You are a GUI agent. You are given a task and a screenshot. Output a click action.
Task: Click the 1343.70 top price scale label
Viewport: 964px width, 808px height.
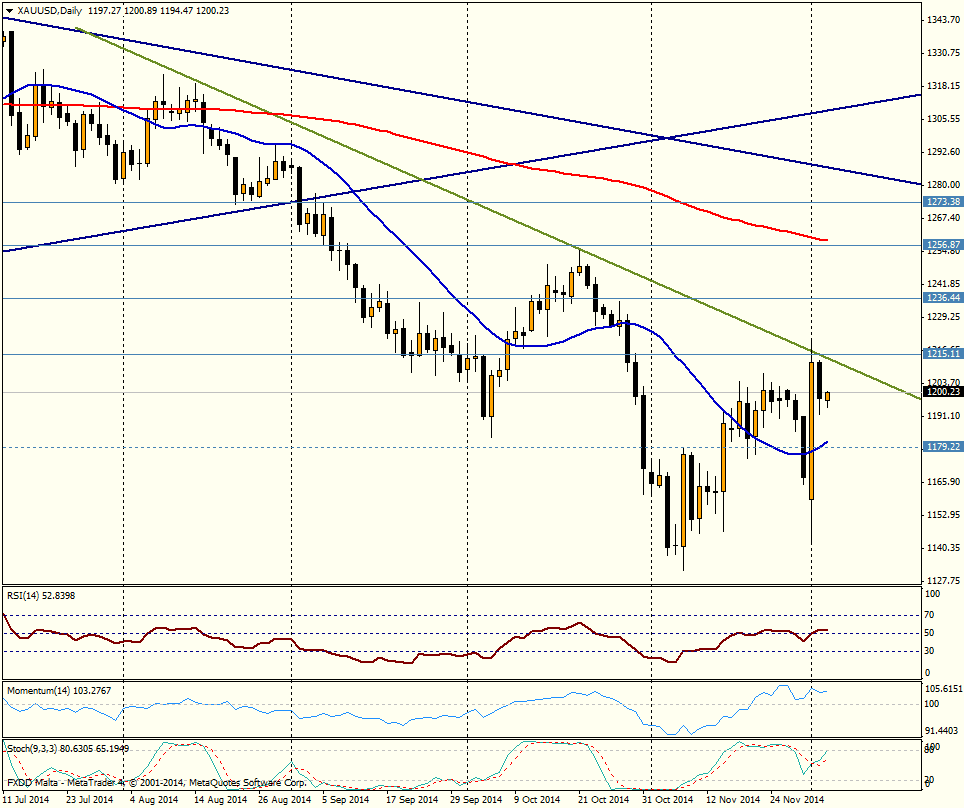941,20
